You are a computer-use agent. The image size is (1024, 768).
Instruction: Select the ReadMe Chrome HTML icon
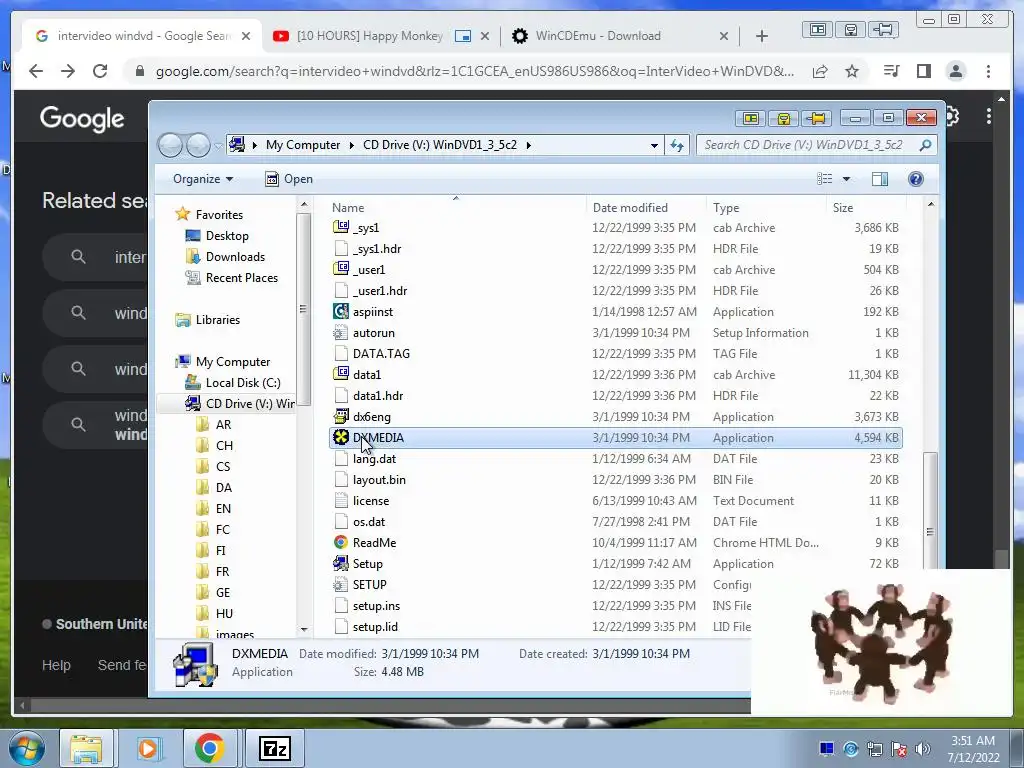(x=341, y=542)
